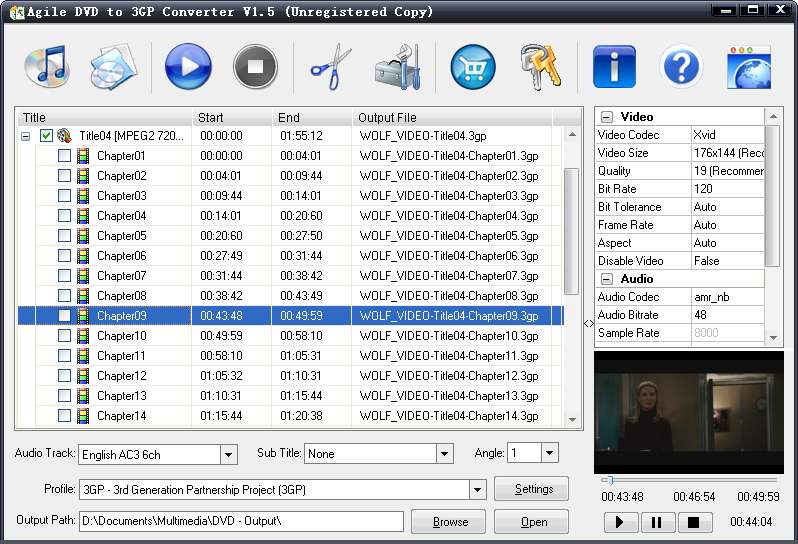Open purchase page via shopping cart icon
Viewport: 798px width, 544px height.
tap(473, 67)
